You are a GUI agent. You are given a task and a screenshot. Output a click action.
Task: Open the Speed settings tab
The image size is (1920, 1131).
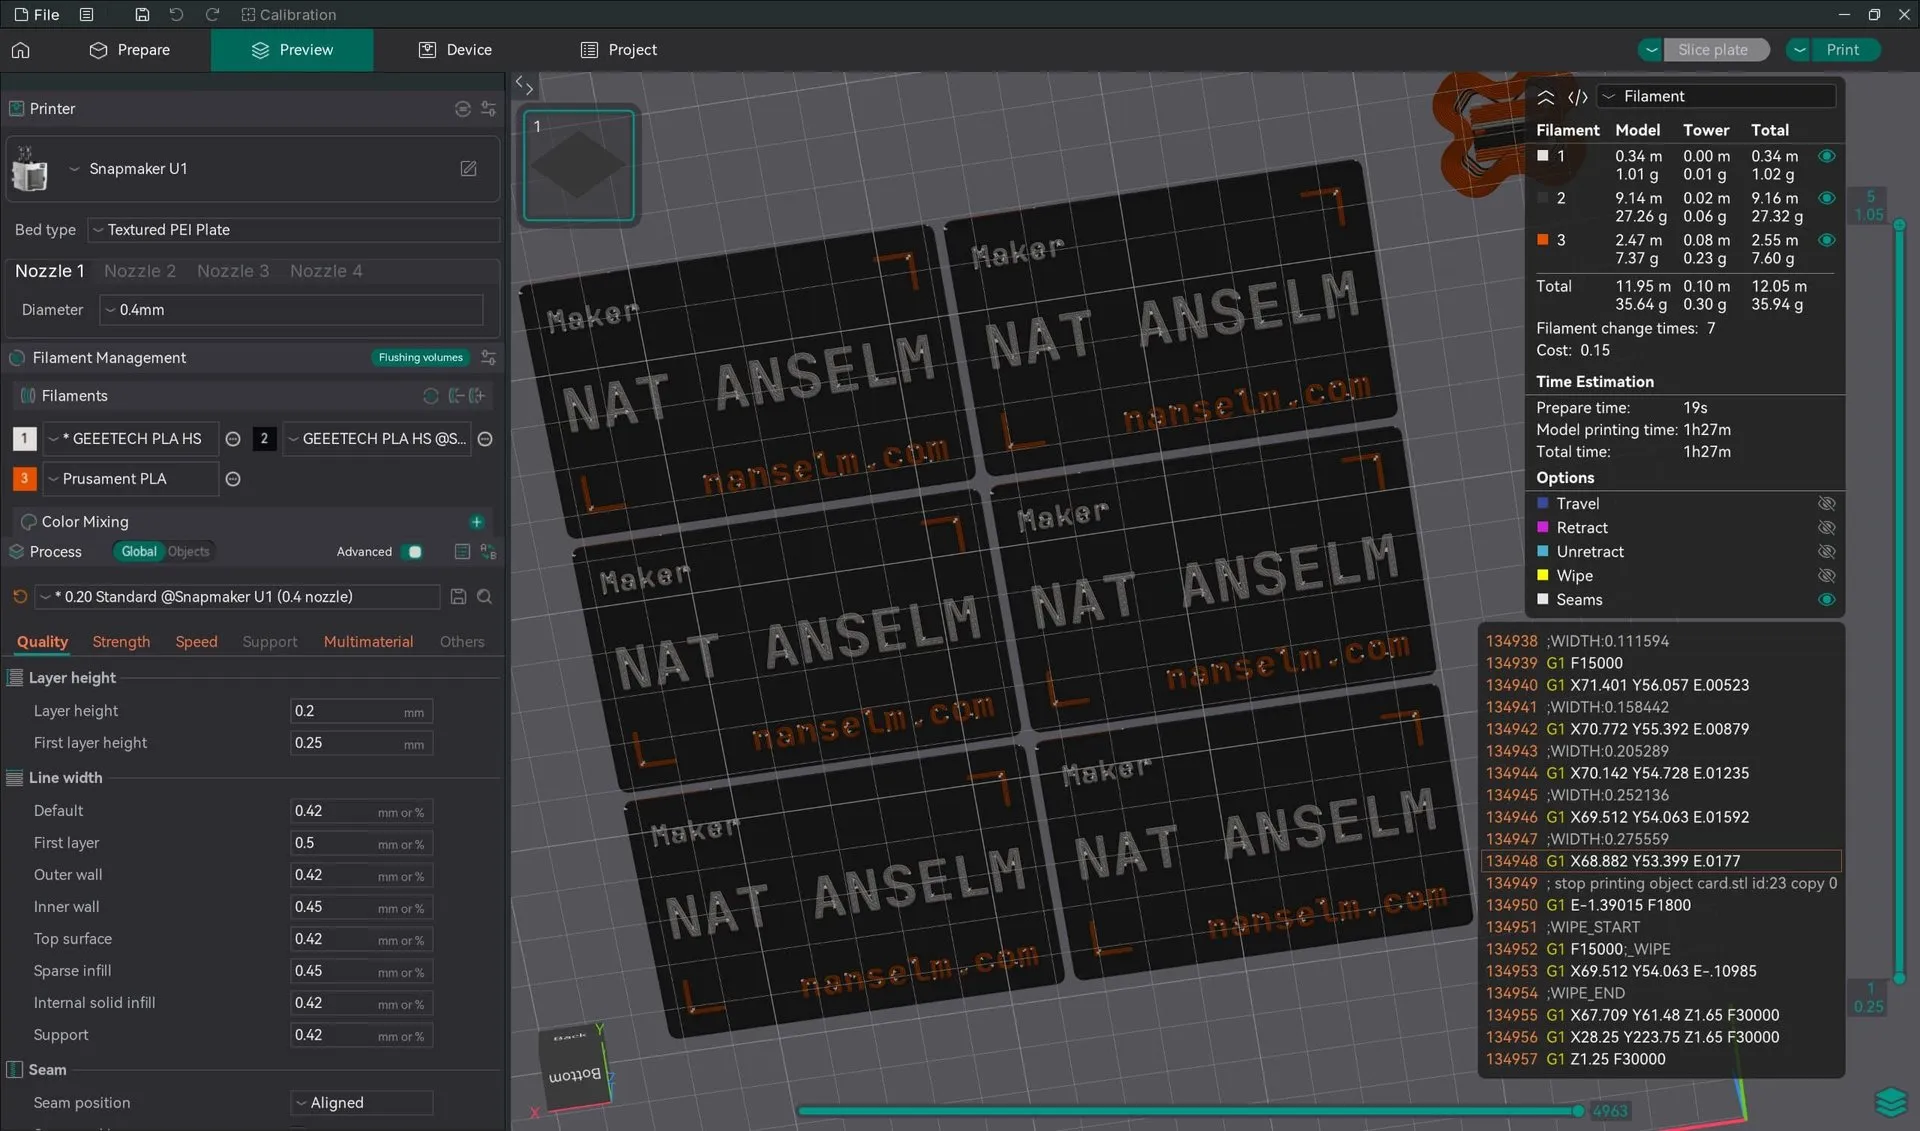pyautogui.click(x=196, y=642)
